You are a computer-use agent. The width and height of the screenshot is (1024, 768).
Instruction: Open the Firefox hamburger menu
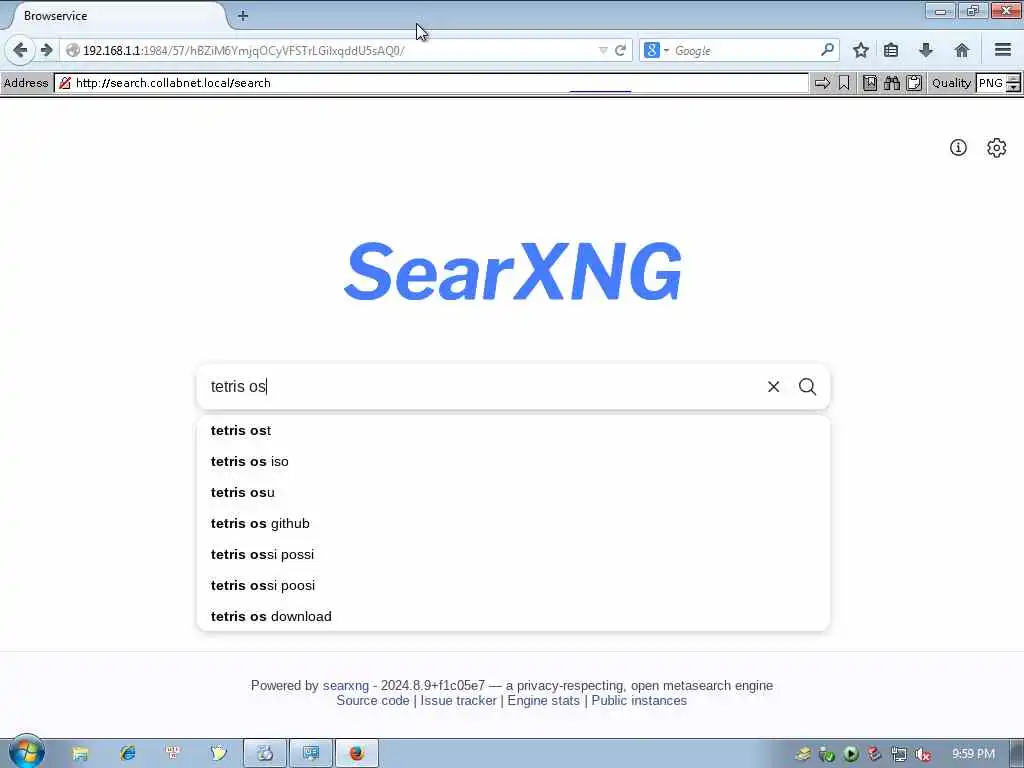click(x=1003, y=50)
